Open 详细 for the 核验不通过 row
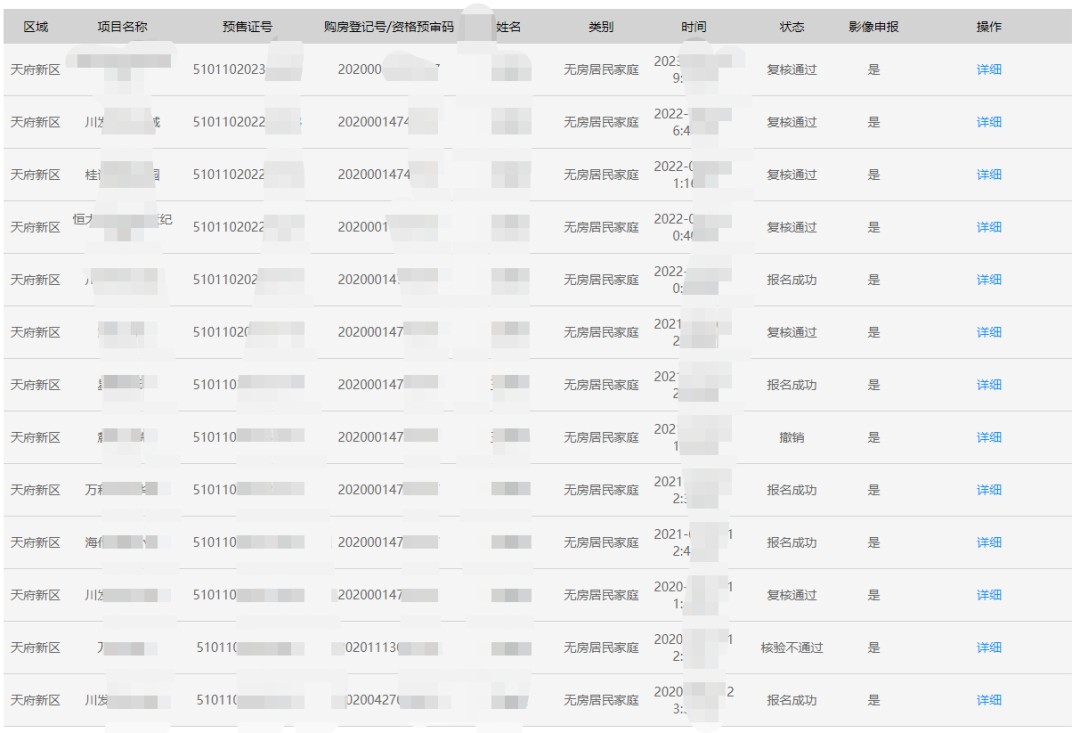Image resolution: width=1080 pixels, height=733 pixels. [x=989, y=648]
